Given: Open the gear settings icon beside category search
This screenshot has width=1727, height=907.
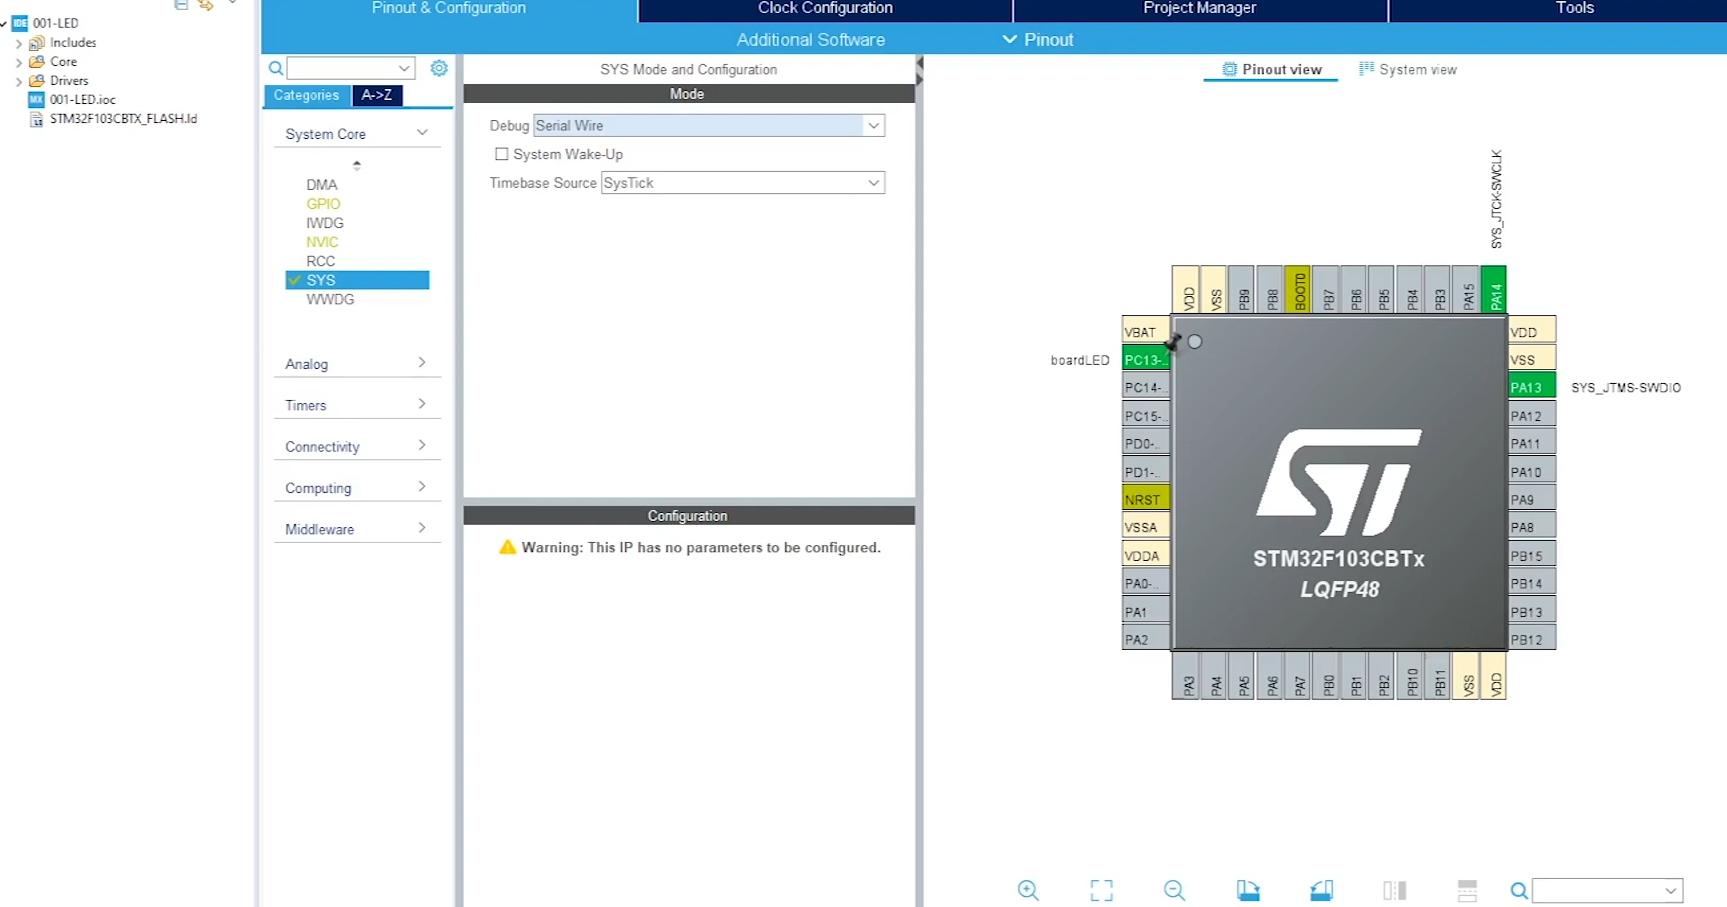Looking at the screenshot, I should (439, 68).
